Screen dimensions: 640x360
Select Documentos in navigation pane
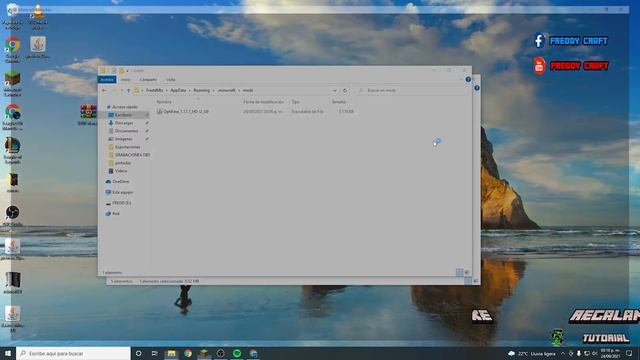tap(126, 131)
